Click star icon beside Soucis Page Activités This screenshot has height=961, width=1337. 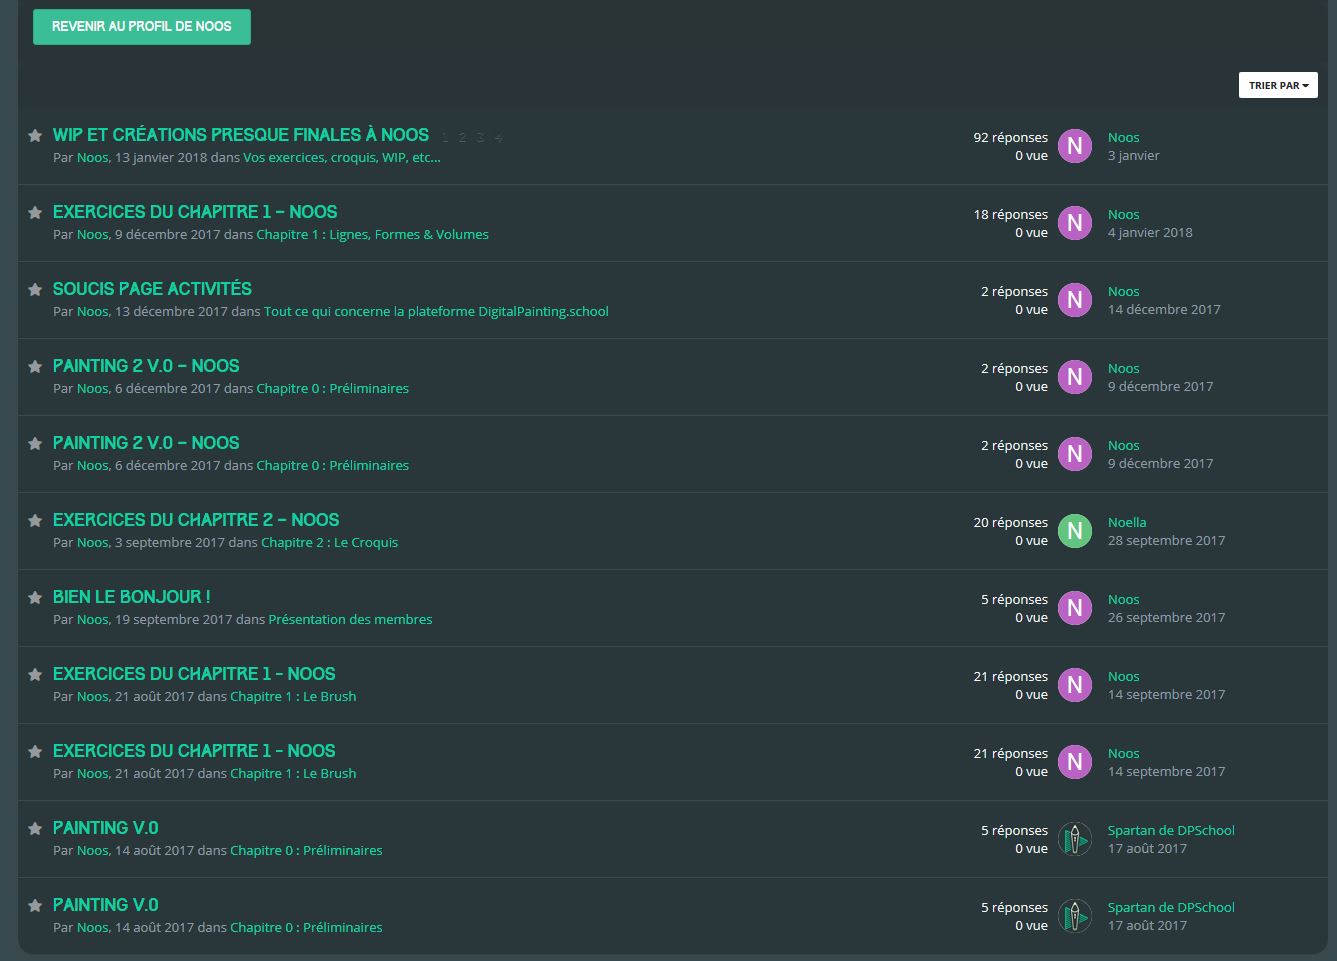[x=35, y=290]
